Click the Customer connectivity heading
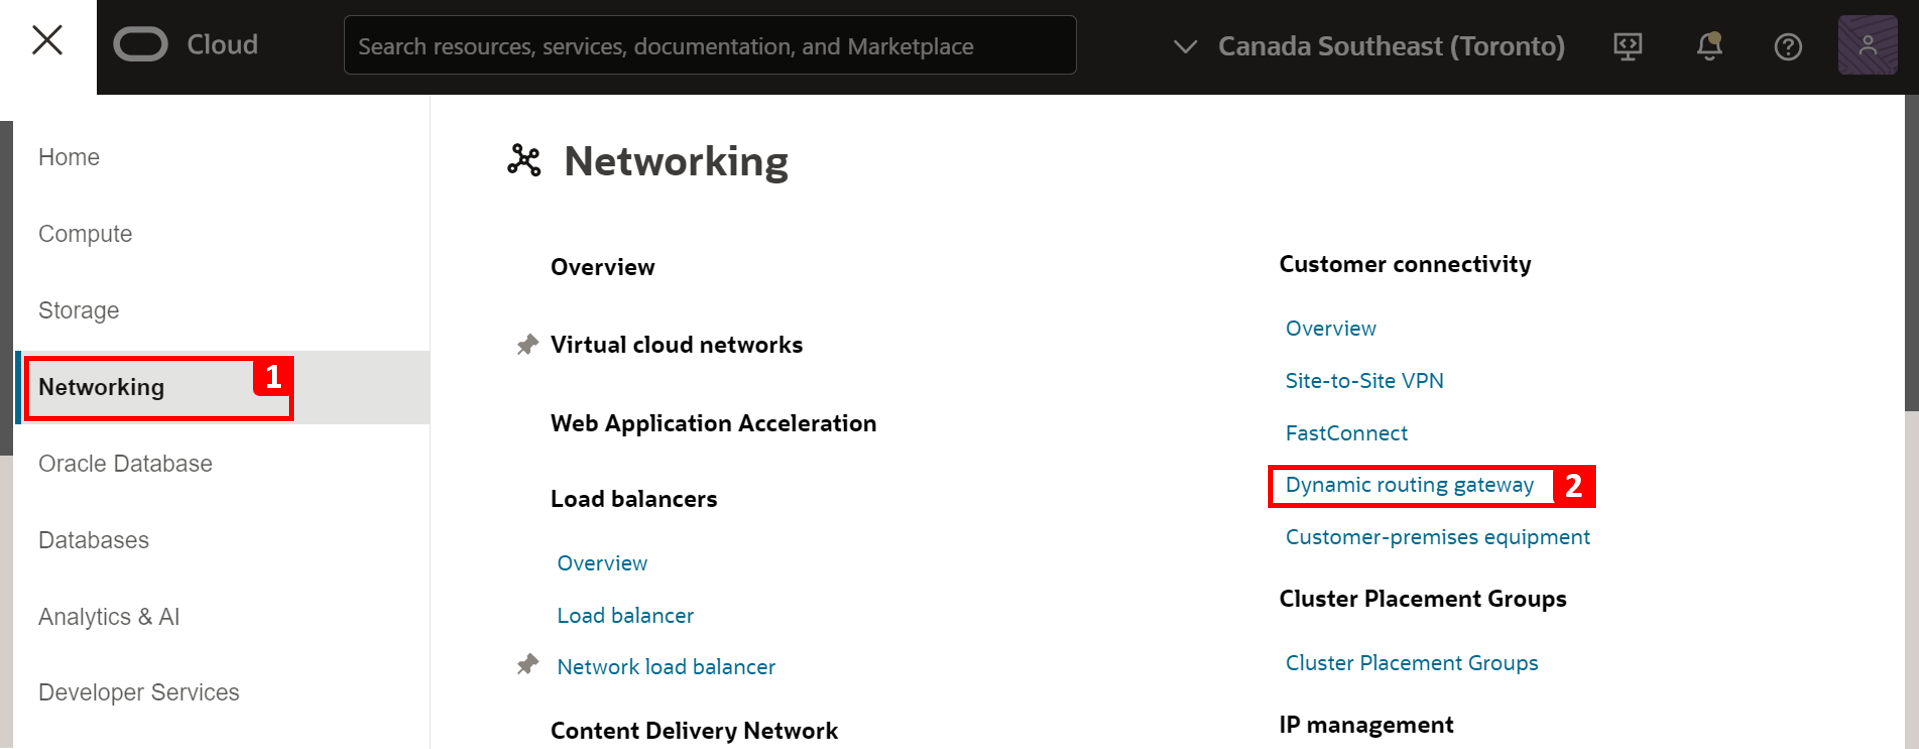 [x=1405, y=264]
